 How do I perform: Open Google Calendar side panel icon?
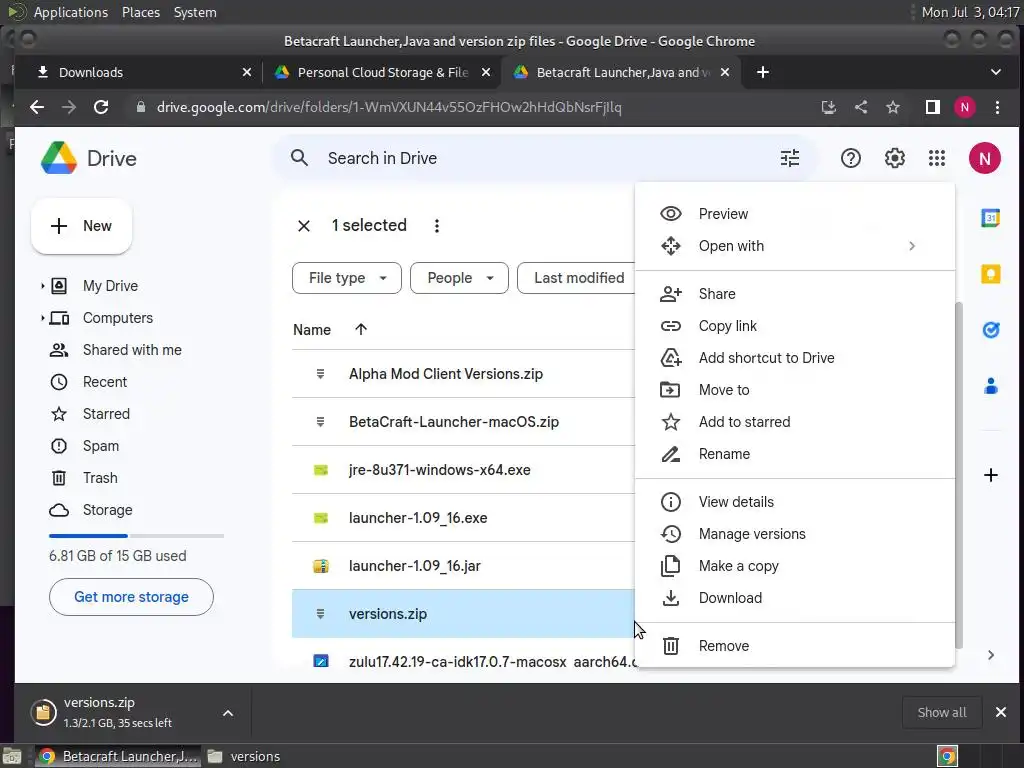991,218
